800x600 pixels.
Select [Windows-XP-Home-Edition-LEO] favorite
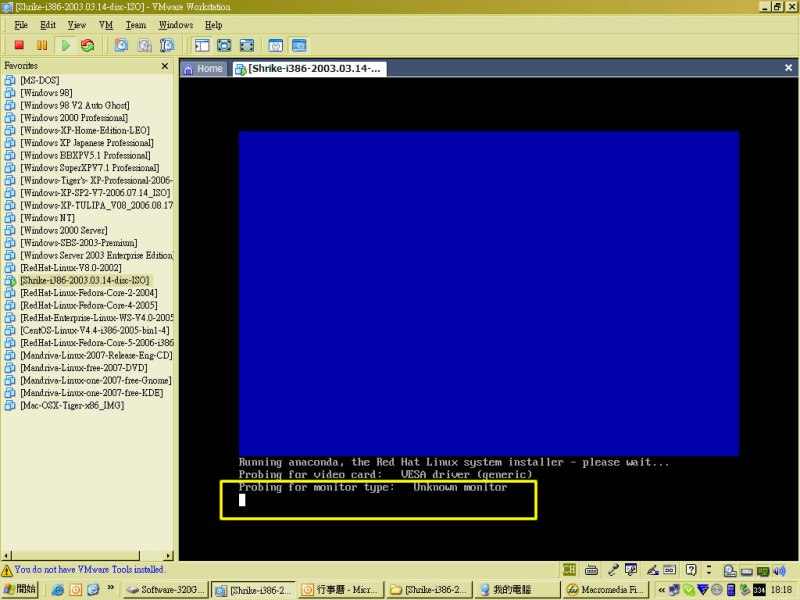click(x=85, y=131)
